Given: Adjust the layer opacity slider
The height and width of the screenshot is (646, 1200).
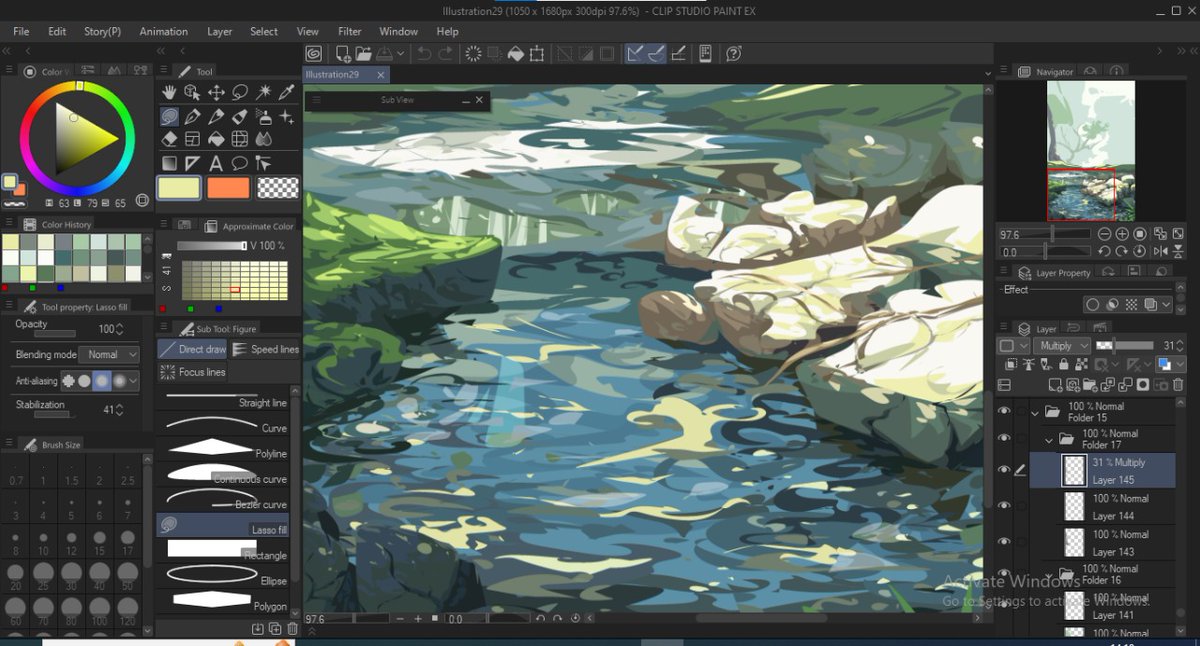Looking at the screenshot, I should coord(1125,345).
